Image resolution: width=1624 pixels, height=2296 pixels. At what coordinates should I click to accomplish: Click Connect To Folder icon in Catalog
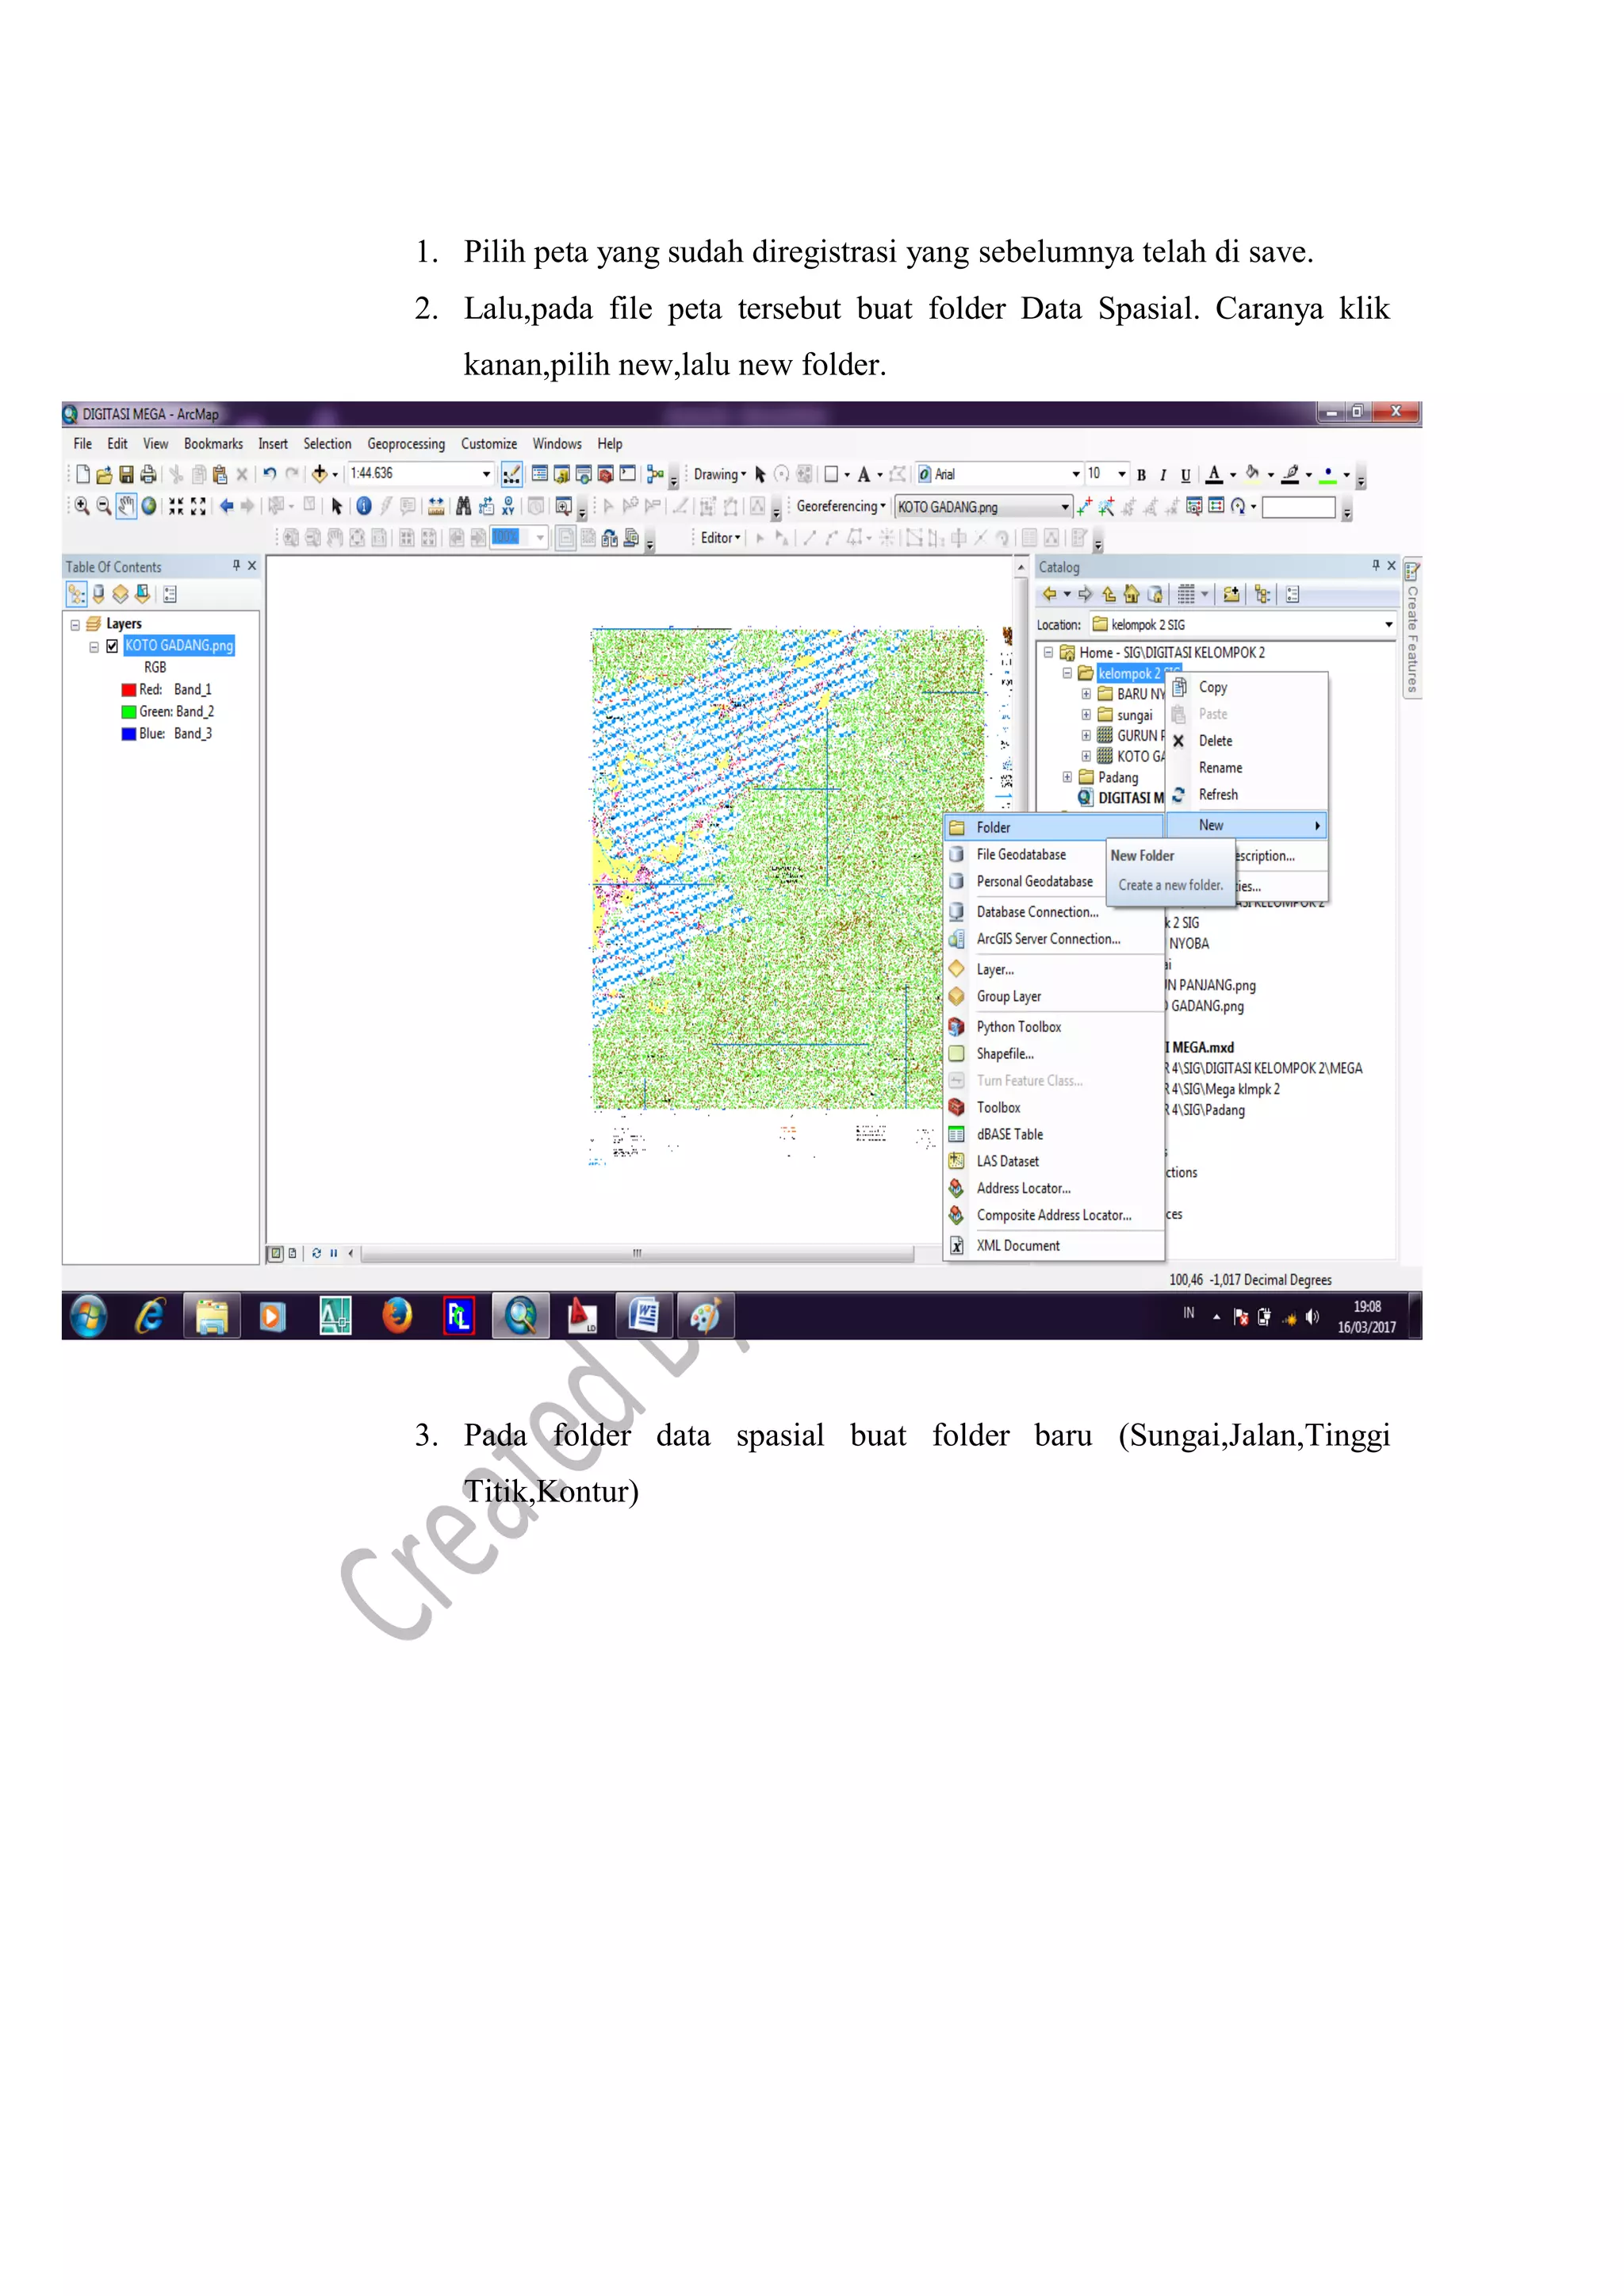click(1231, 595)
